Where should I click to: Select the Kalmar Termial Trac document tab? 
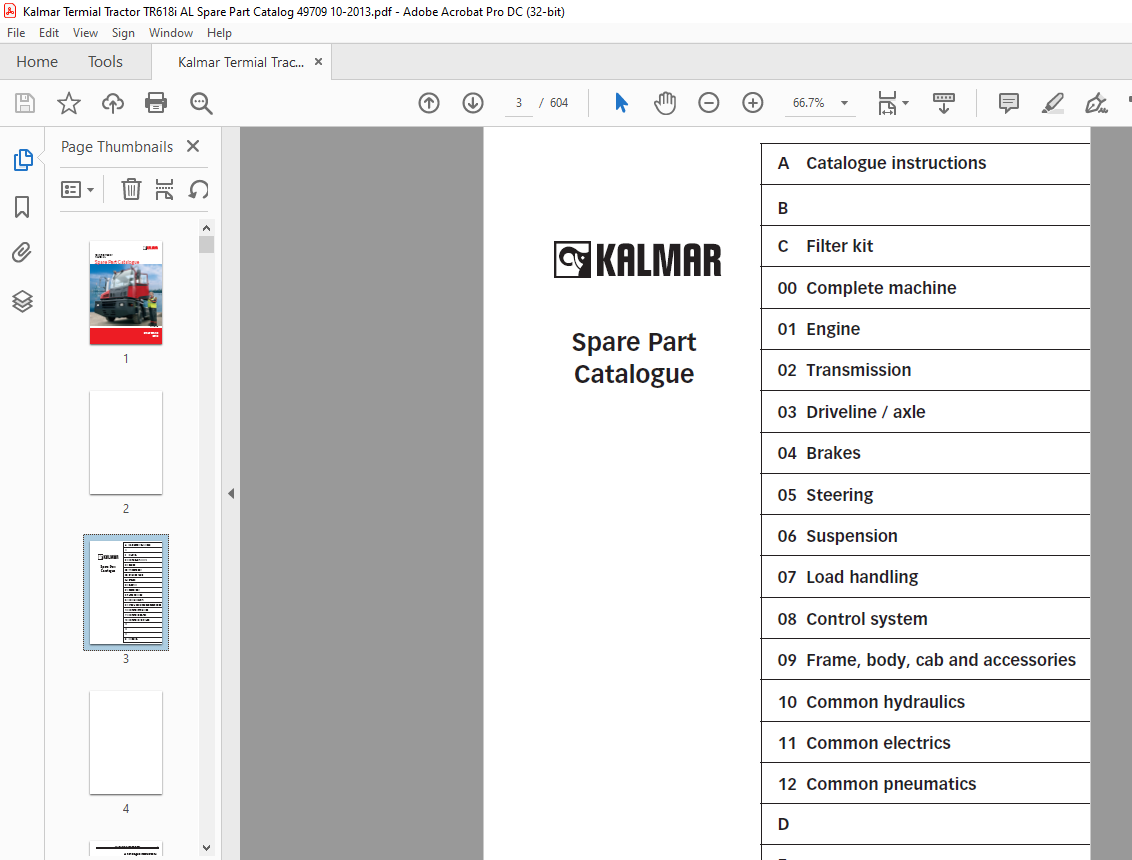click(x=241, y=62)
